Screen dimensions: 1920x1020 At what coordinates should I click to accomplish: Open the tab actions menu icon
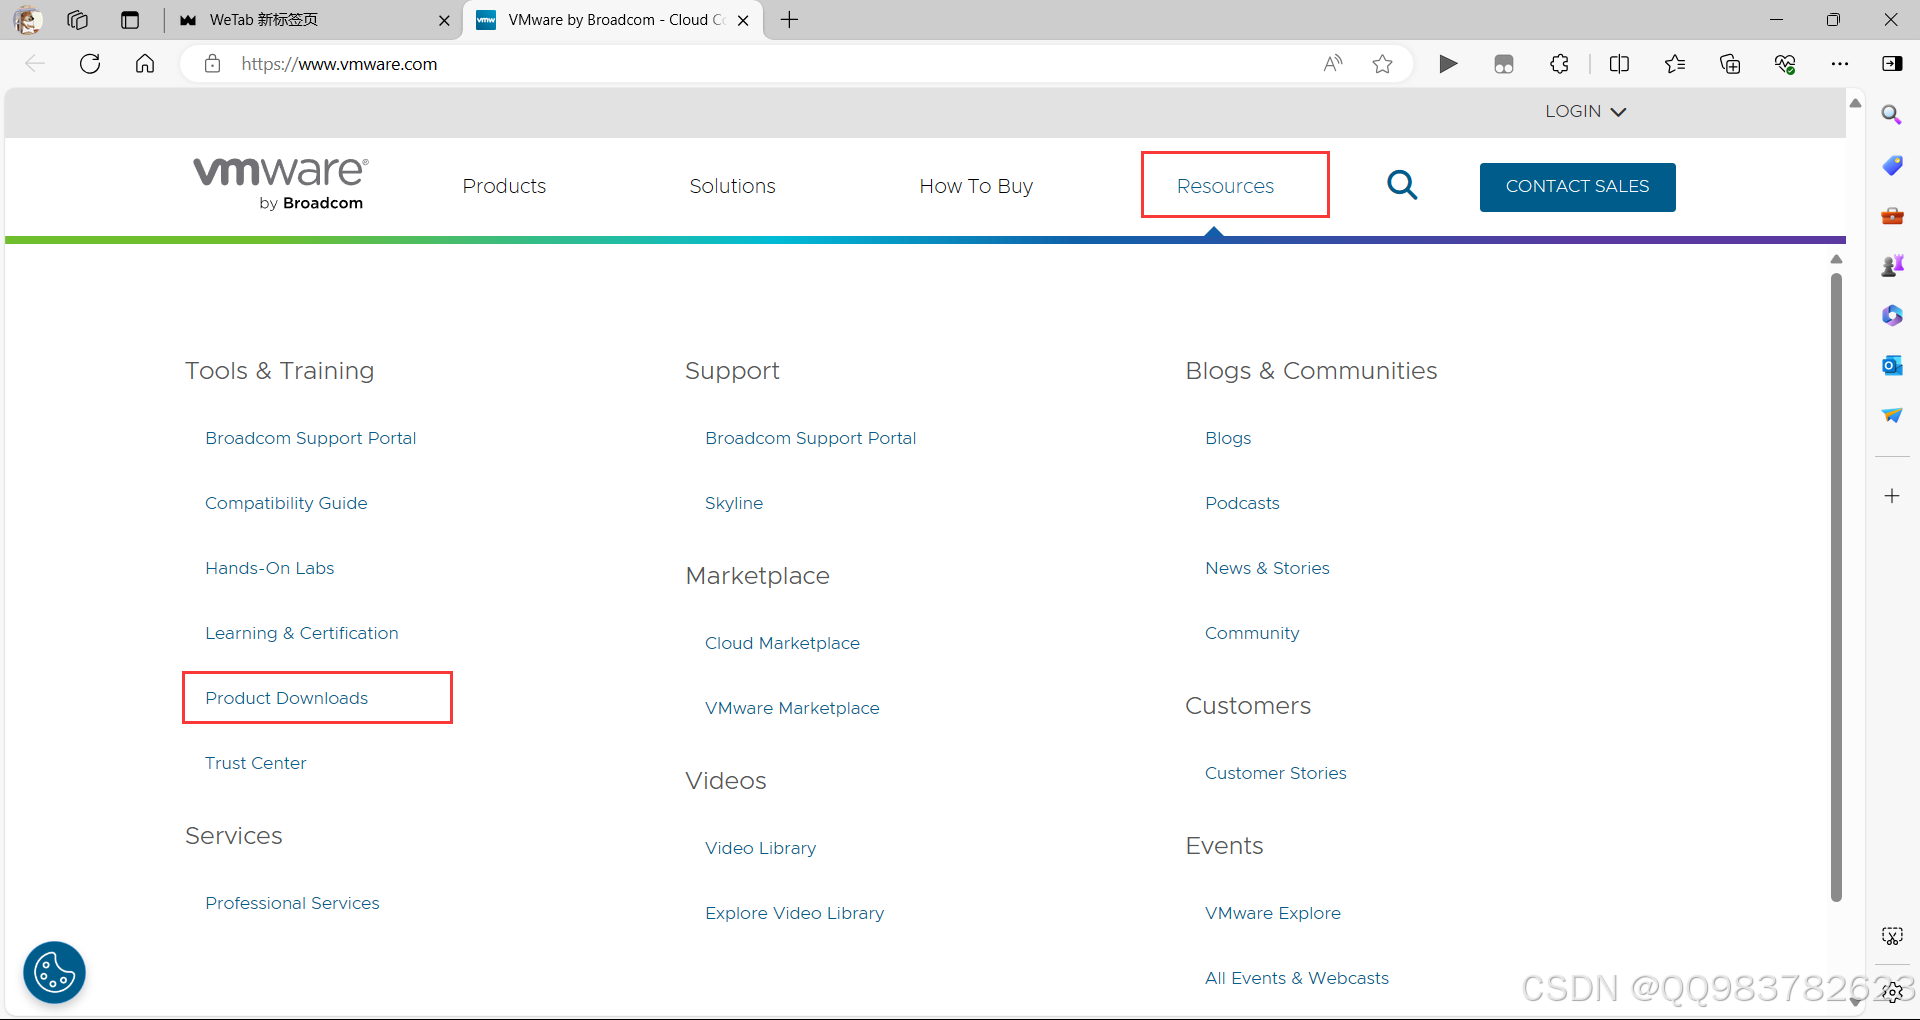(x=130, y=20)
